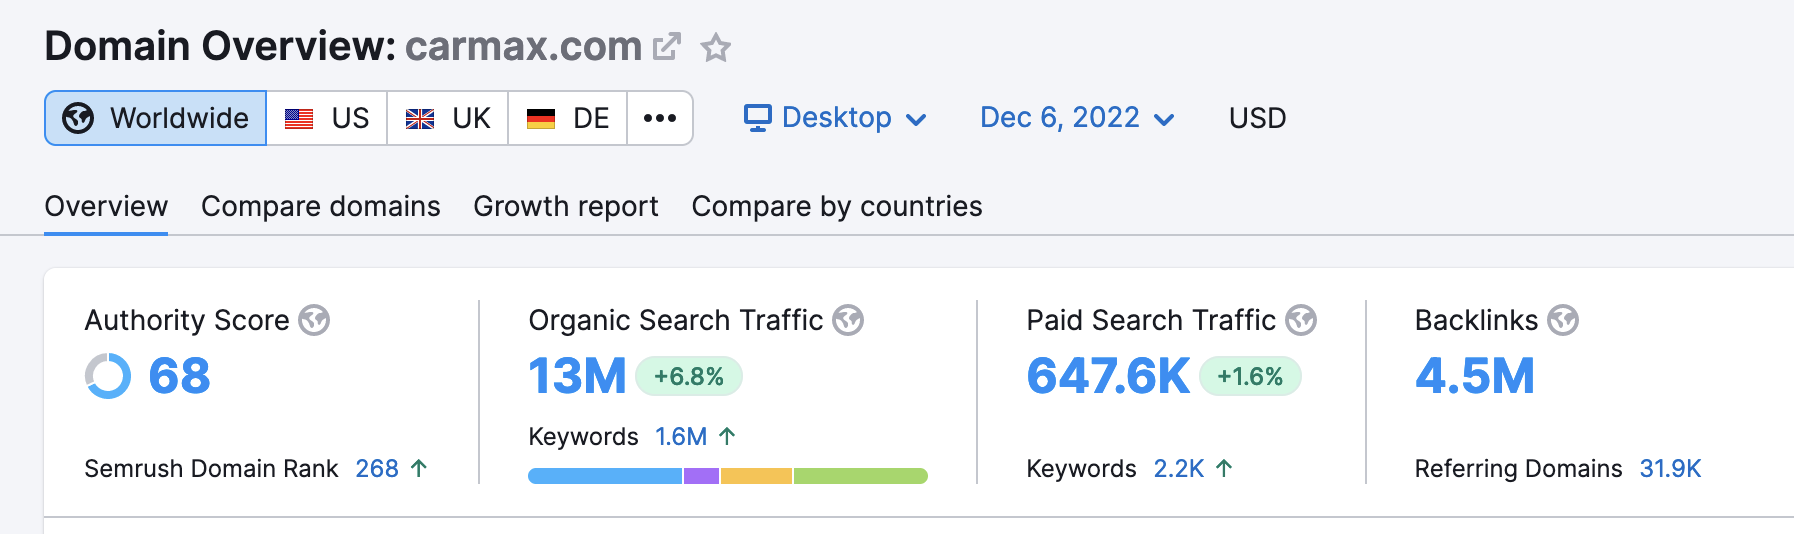Viewport: 1794px width, 534px height.
Task: Open the Growth report tab
Action: (x=565, y=206)
